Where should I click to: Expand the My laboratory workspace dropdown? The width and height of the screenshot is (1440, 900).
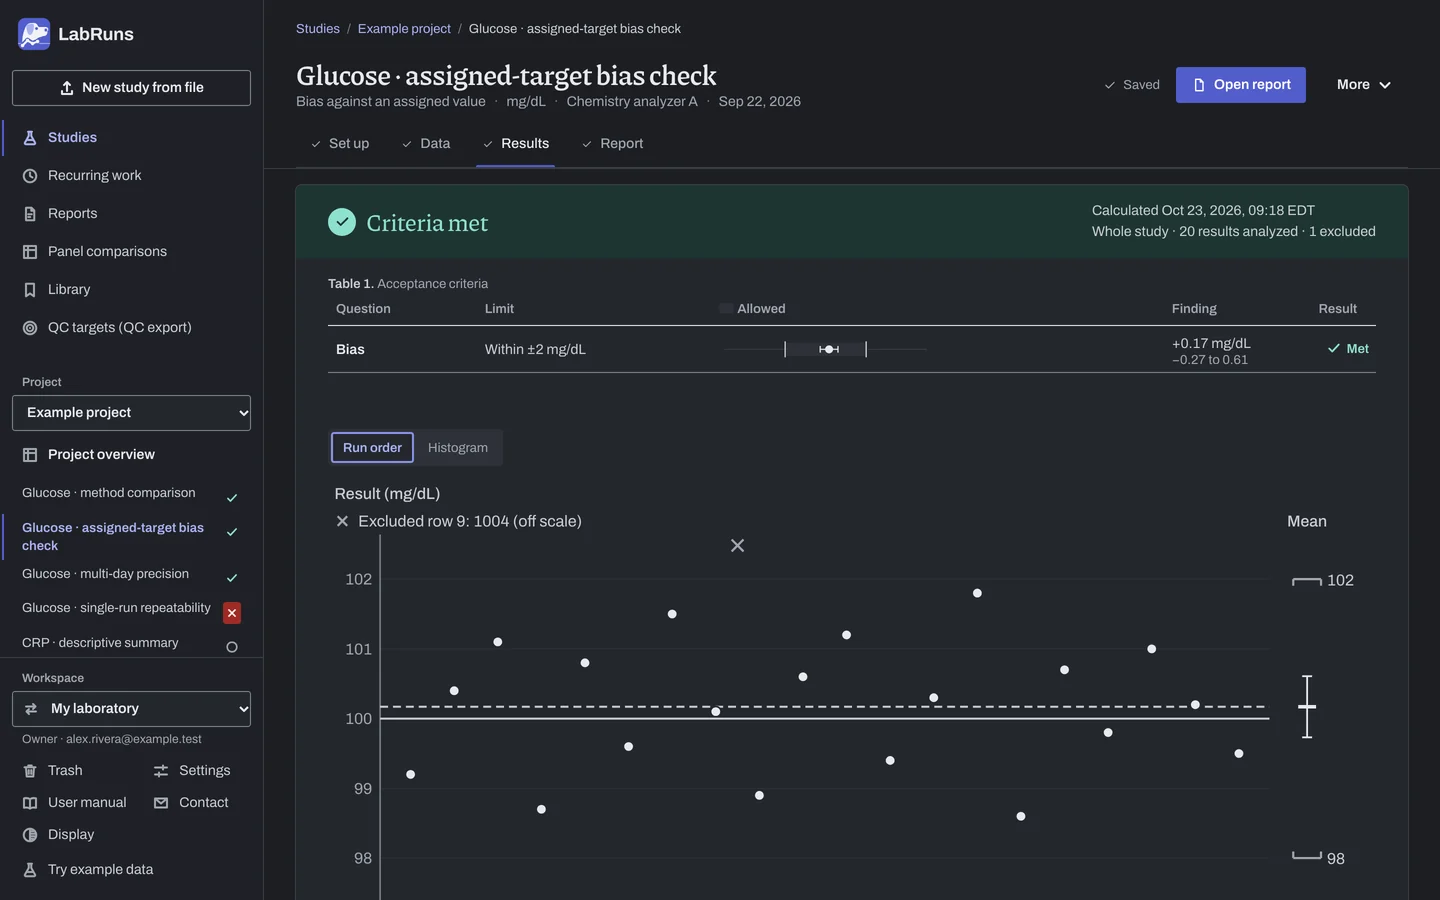pyautogui.click(x=131, y=709)
